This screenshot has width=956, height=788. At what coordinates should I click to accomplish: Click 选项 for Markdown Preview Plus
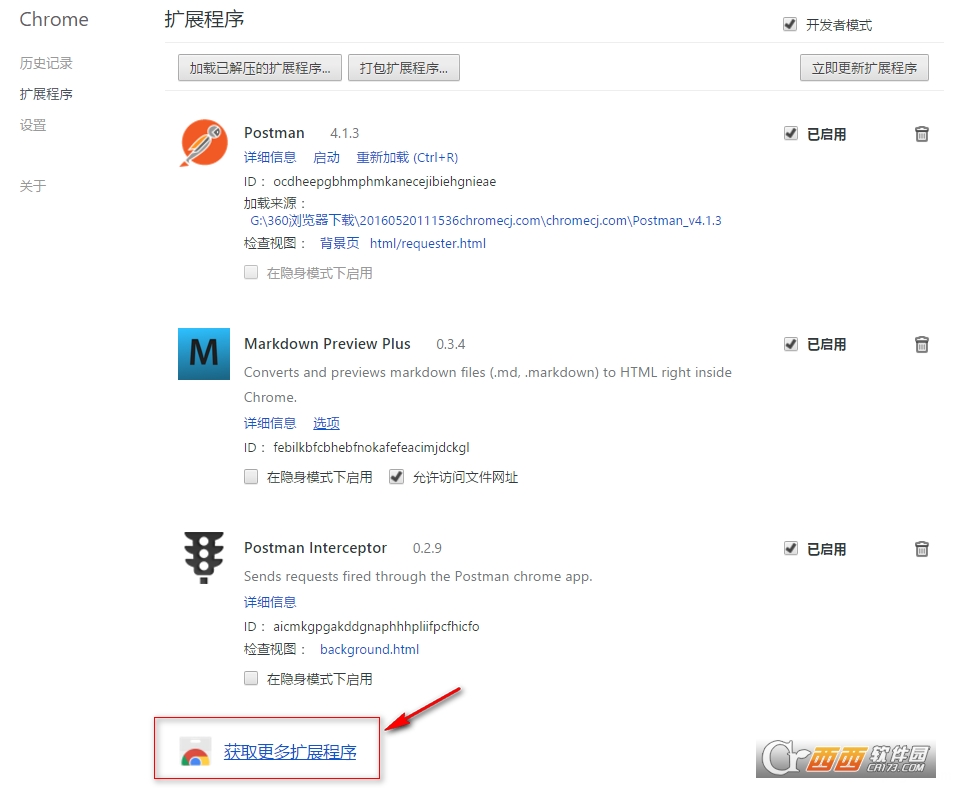coord(326,423)
